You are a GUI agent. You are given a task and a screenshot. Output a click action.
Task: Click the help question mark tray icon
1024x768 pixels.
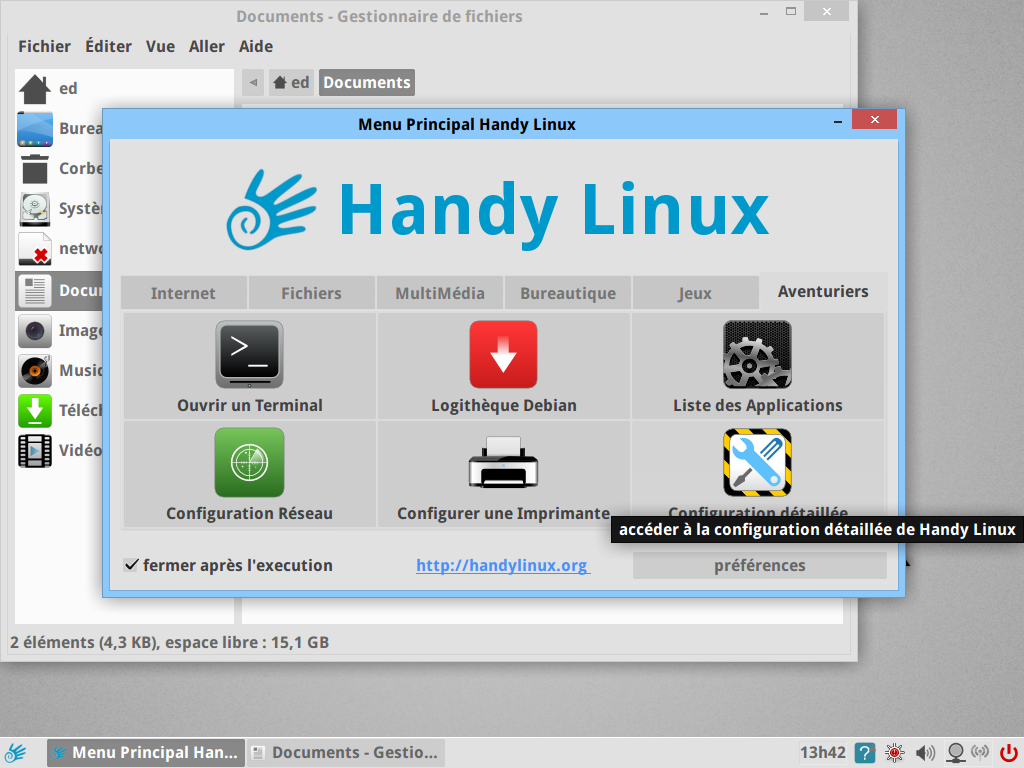(x=865, y=753)
